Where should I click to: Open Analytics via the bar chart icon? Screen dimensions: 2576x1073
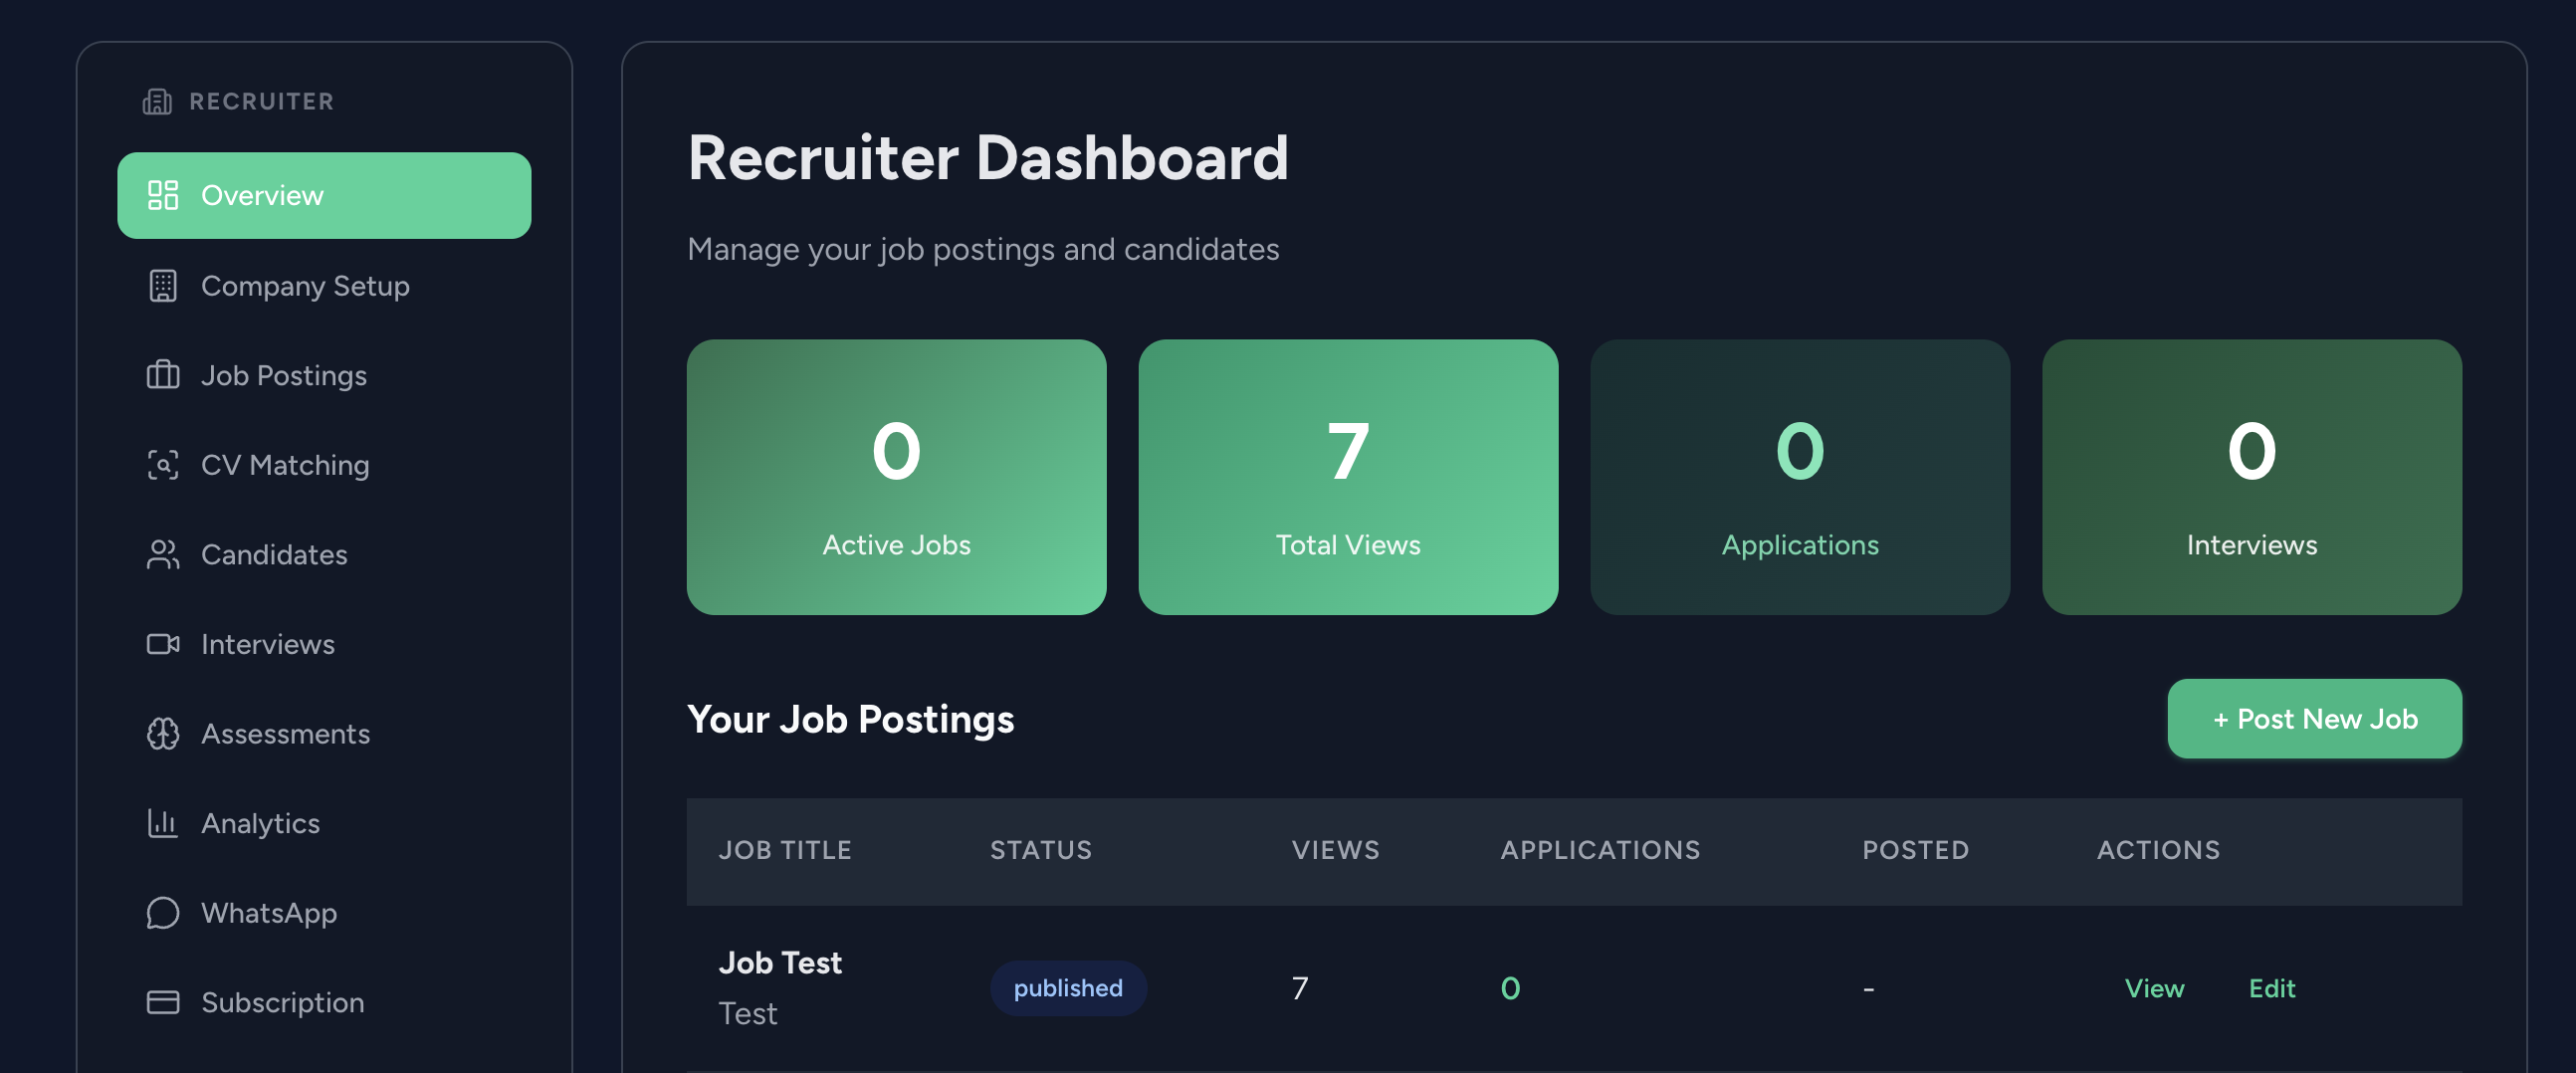(162, 823)
